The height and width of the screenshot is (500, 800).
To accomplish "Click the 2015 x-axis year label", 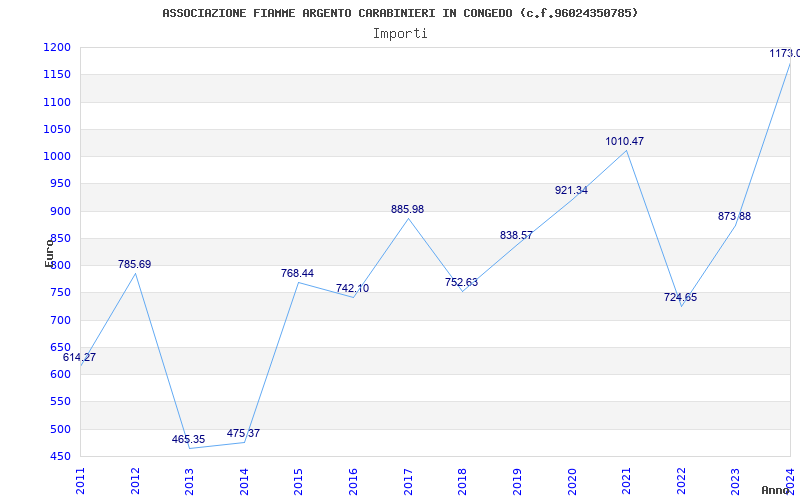I will tap(299, 481).
